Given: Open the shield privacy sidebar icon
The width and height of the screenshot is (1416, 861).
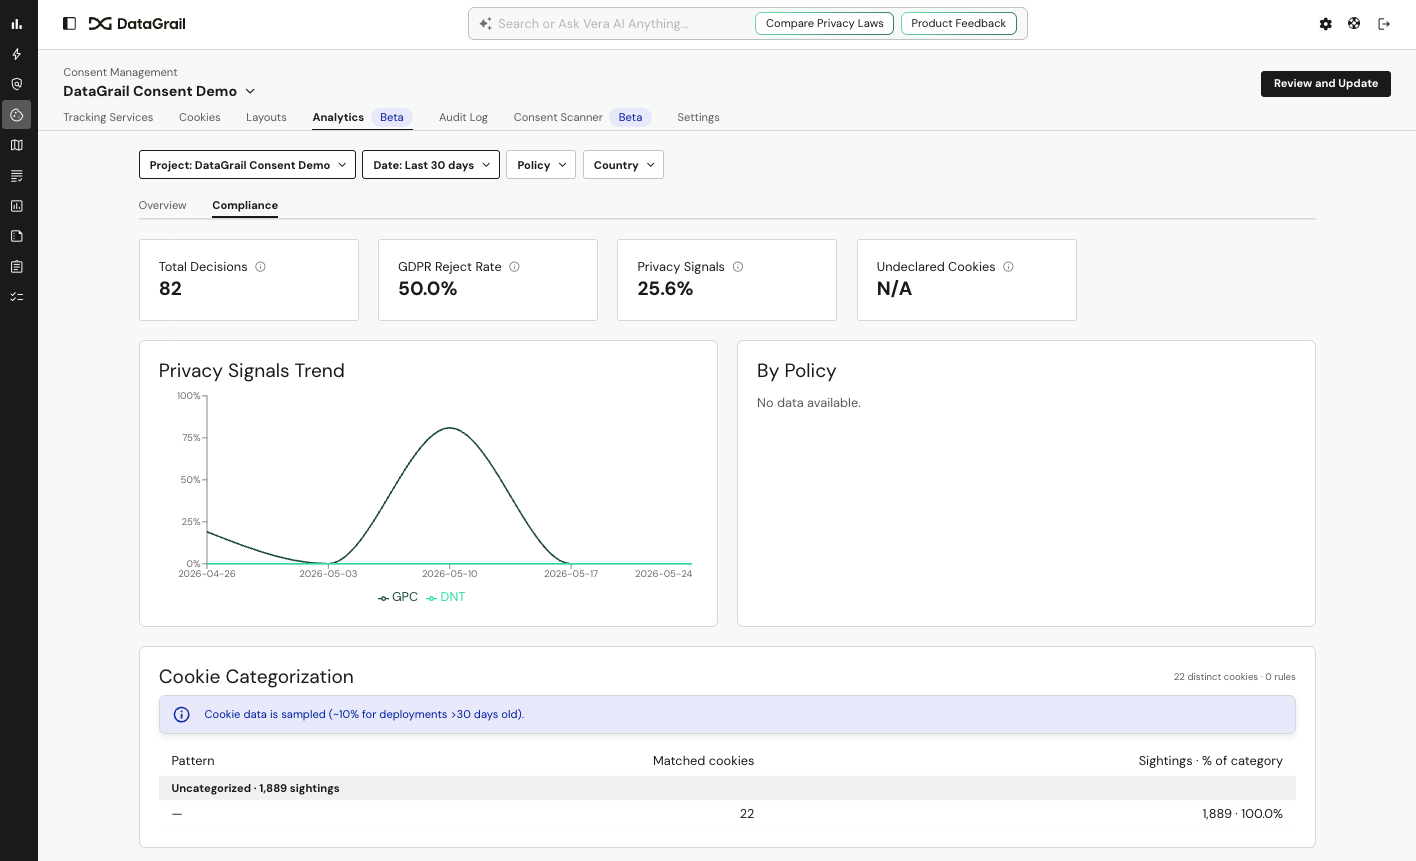Looking at the screenshot, I should point(16,84).
